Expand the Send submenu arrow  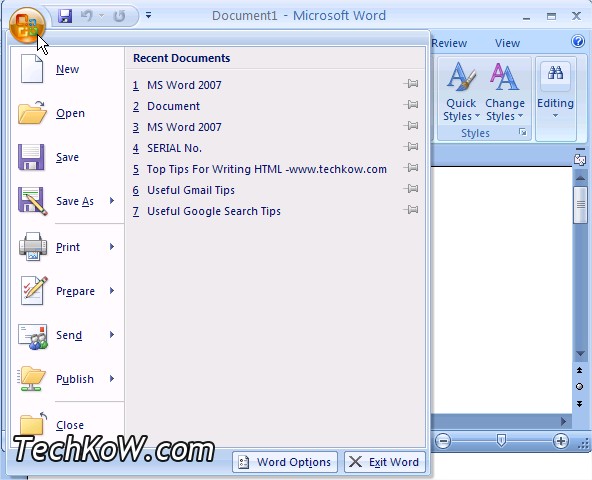(x=112, y=335)
